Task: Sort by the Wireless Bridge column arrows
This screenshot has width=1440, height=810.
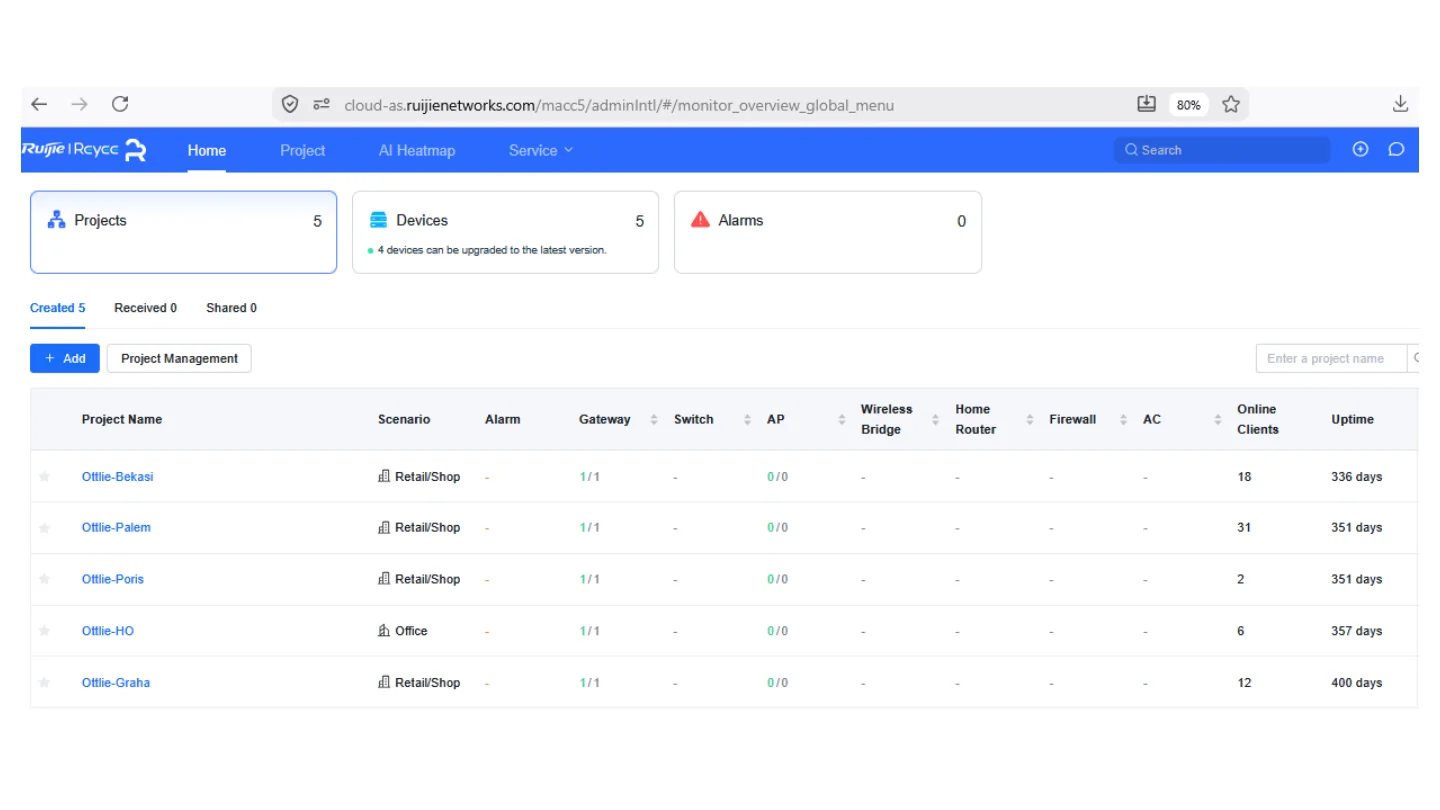Action: pyautogui.click(x=935, y=420)
